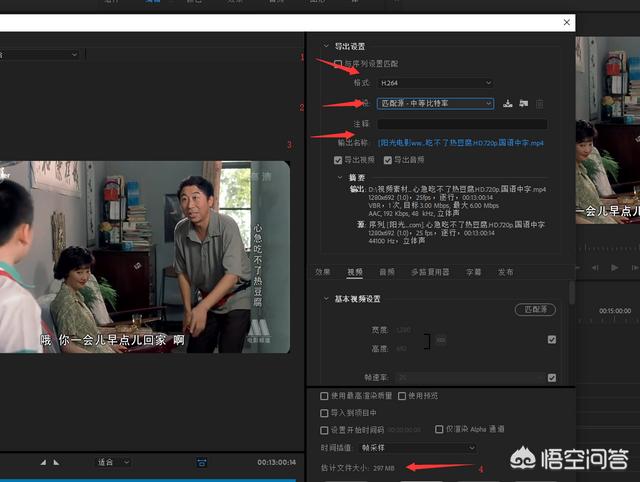The image size is (640, 482).
Task: Click the blue output file name link
Action: click(461, 143)
